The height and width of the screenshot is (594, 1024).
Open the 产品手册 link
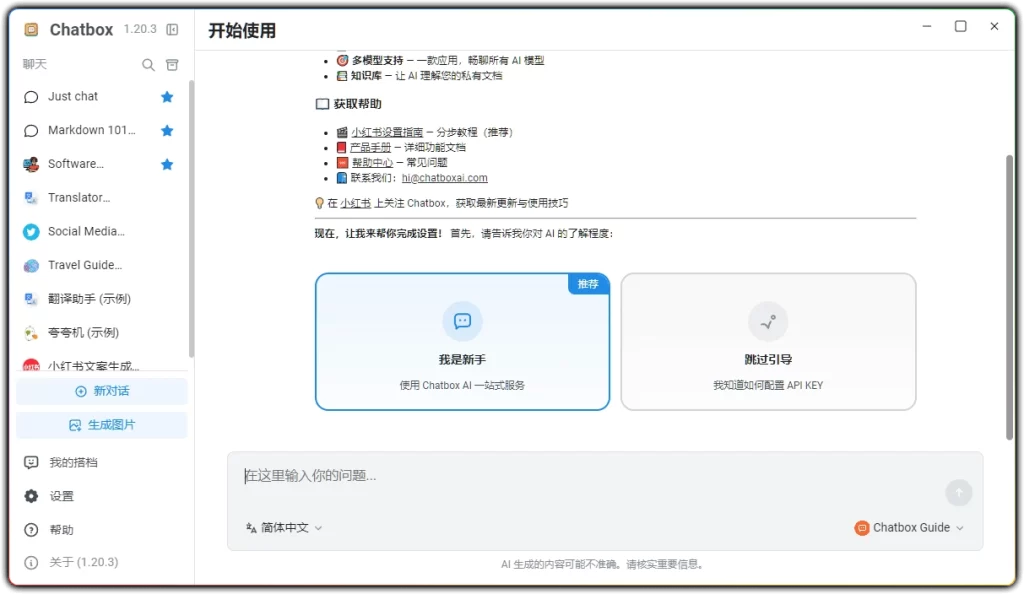[370, 148]
